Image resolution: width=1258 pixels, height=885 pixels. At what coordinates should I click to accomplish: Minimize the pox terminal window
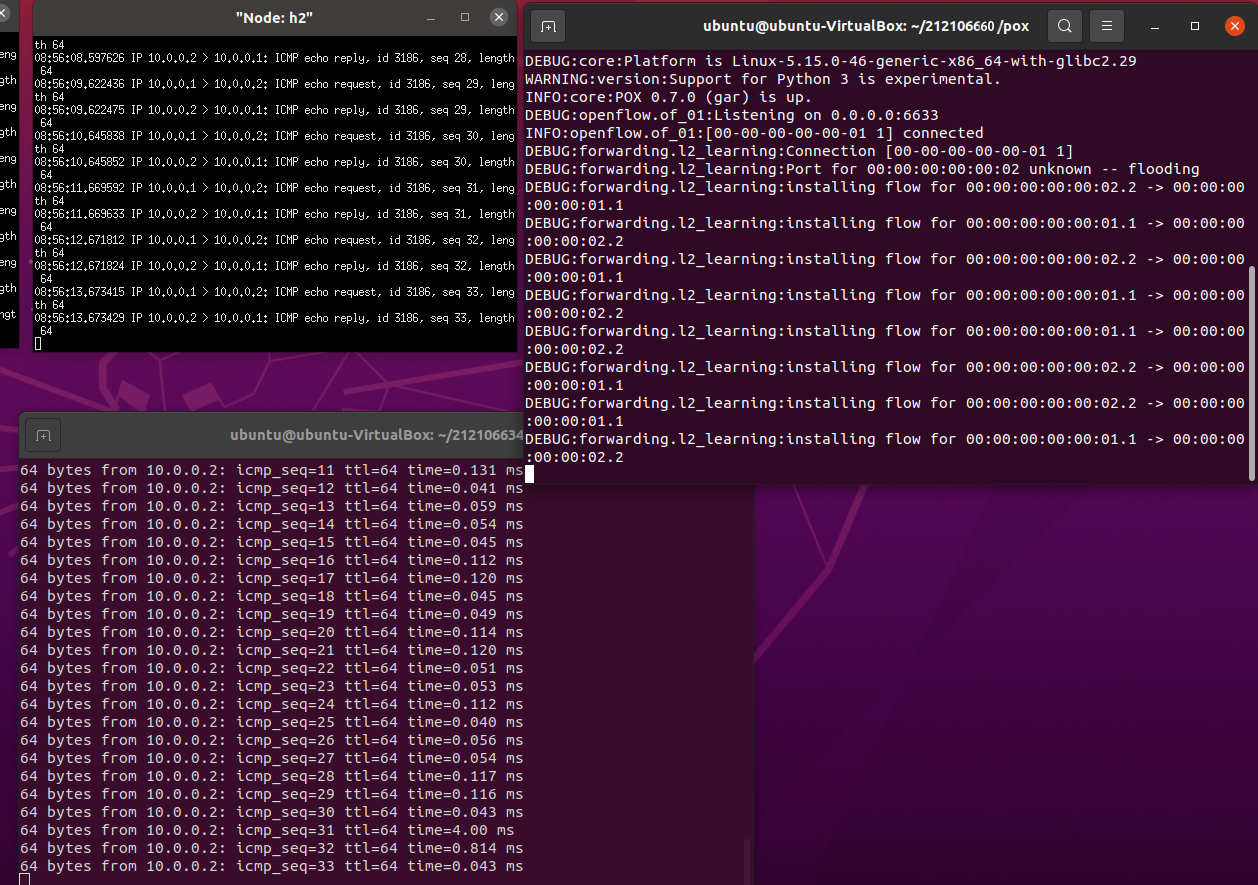pyautogui.click(x=1155, y=26)
